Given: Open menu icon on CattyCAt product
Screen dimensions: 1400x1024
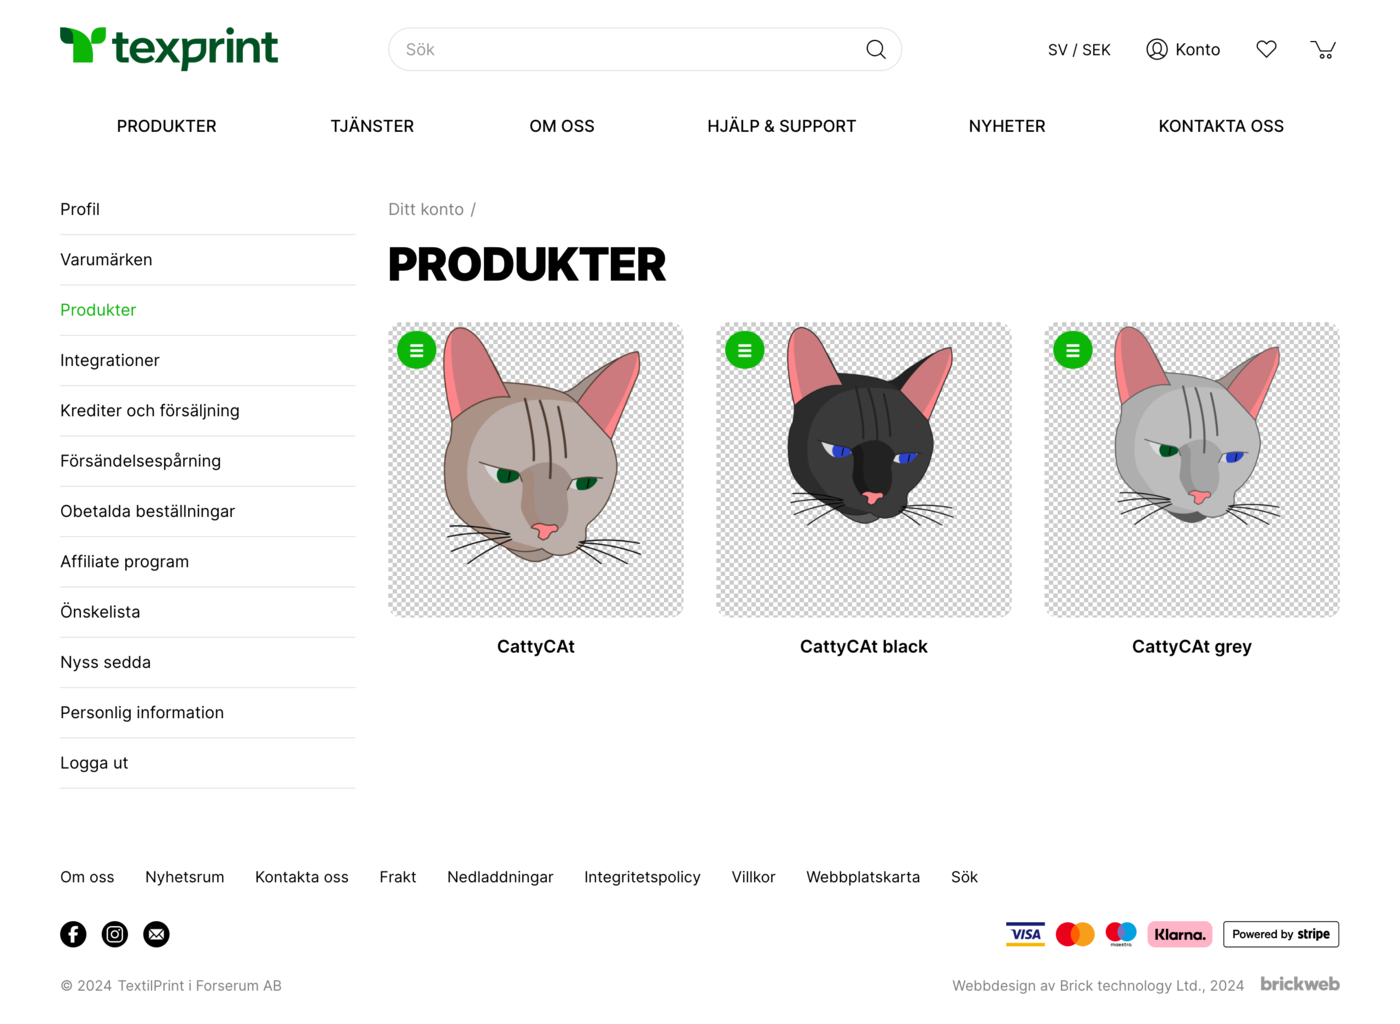Looking at the screenshot, I should tap(416, 350).
